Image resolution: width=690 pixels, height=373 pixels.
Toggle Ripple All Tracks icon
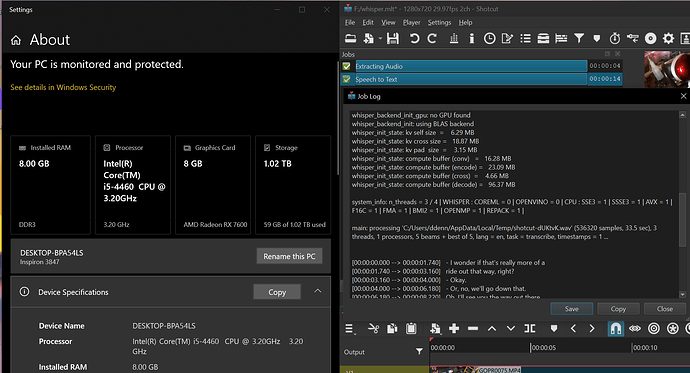673,329
